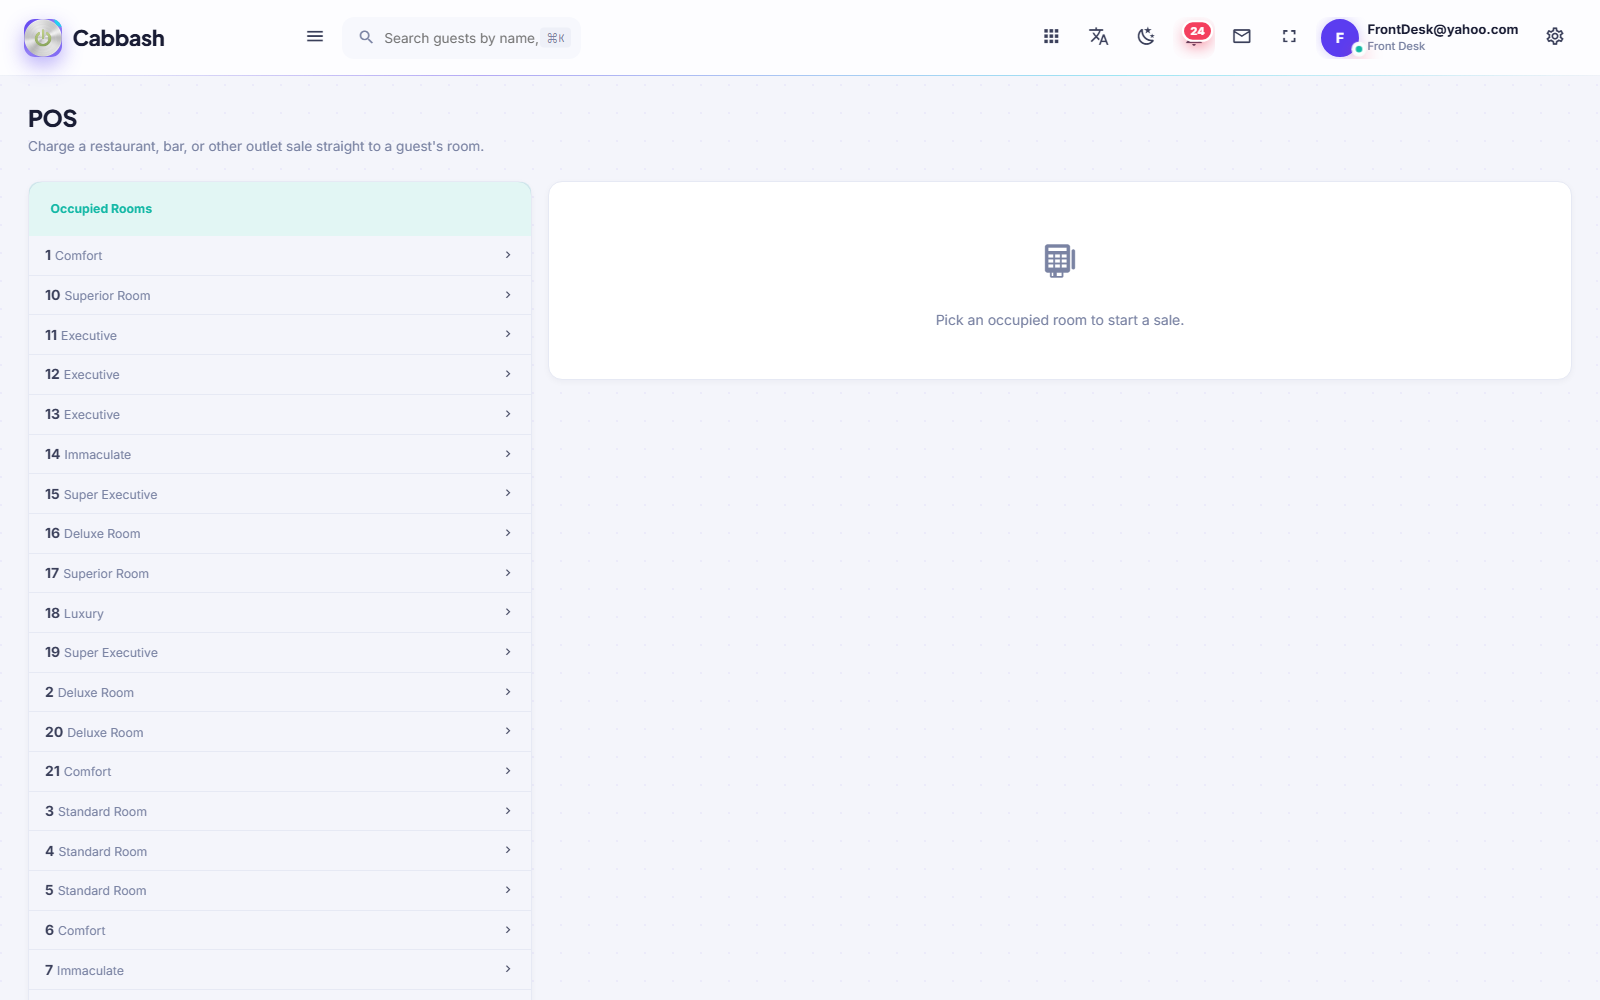
Task: Open notifications bell with 24 badge
Action: [1195, 36]
